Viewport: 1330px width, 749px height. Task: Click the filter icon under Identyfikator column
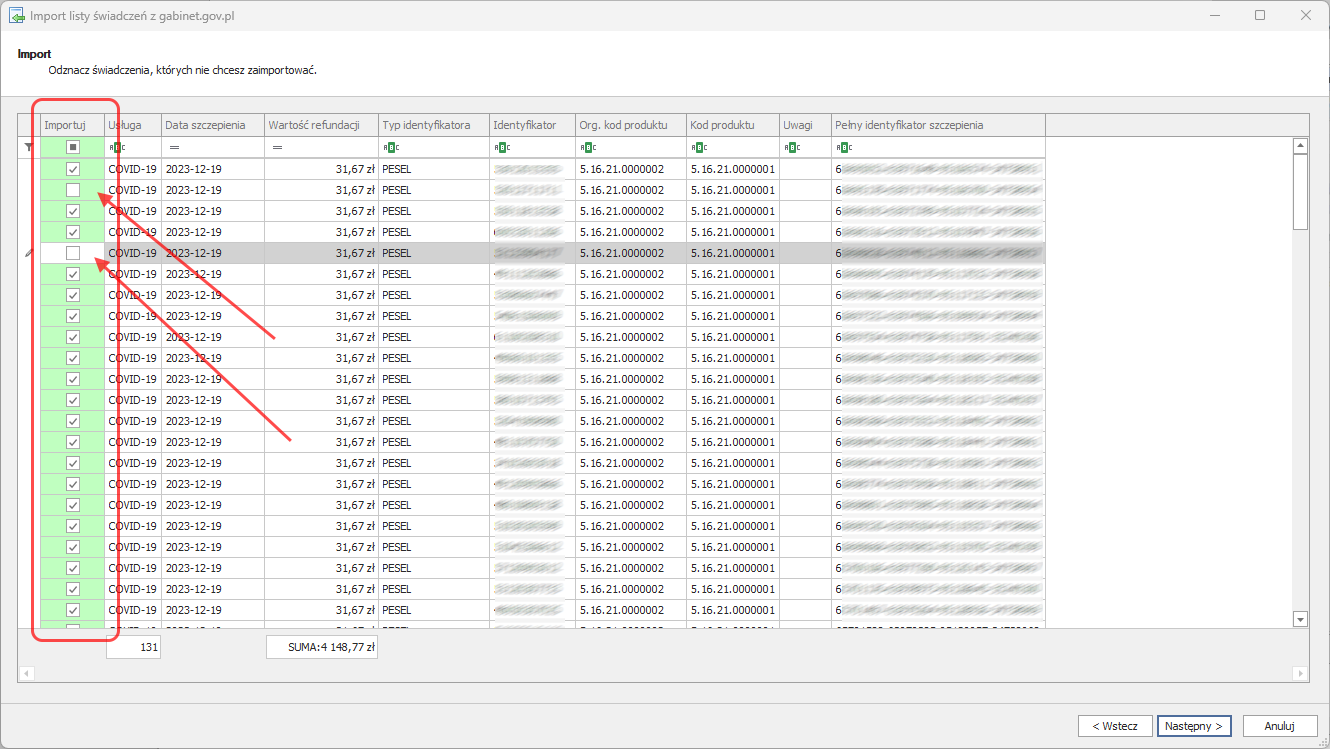tap(502, 147)
